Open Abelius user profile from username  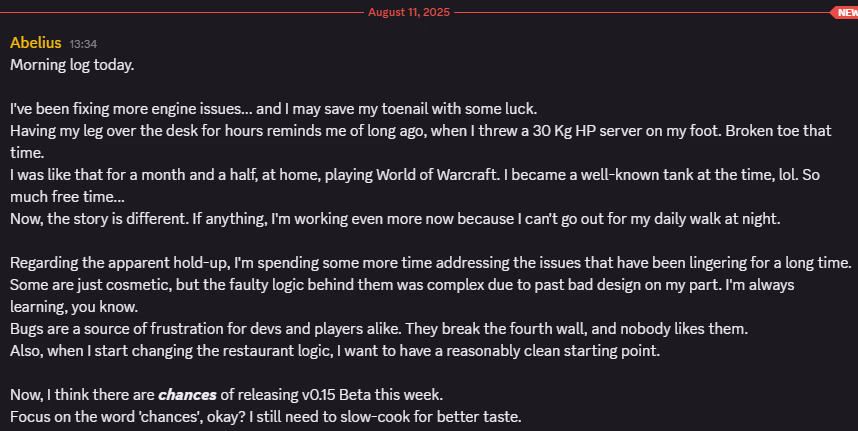[x=36, y=43]
